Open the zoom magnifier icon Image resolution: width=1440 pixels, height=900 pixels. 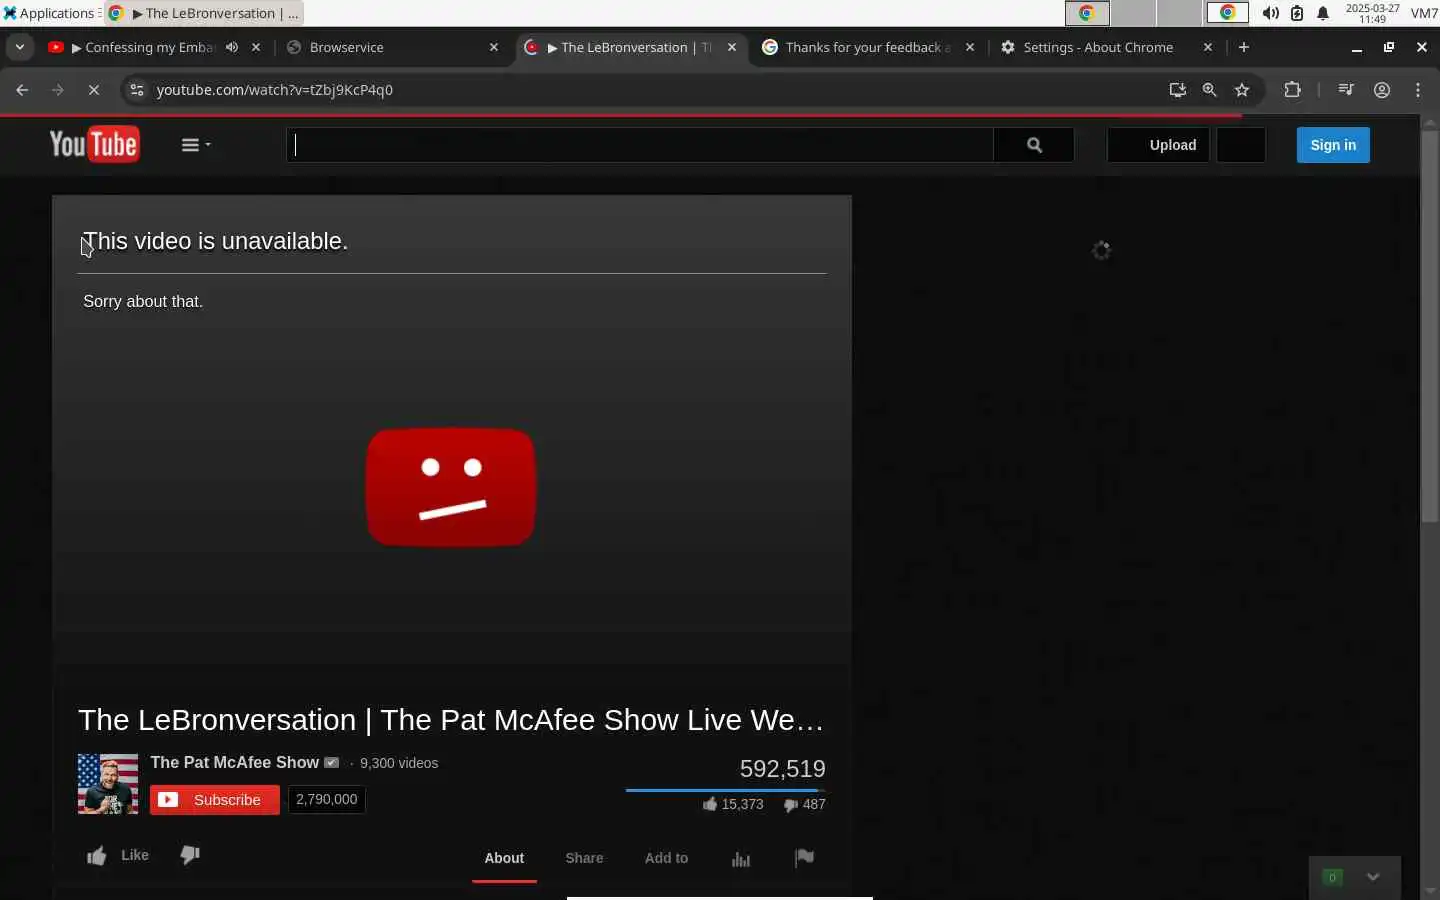click(x=1210, y=90)
